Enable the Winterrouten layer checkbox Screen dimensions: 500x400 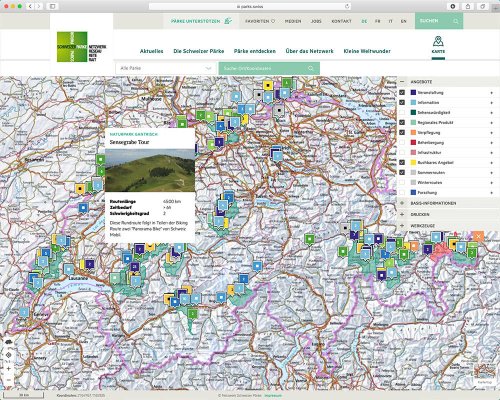tap(402, 182)
